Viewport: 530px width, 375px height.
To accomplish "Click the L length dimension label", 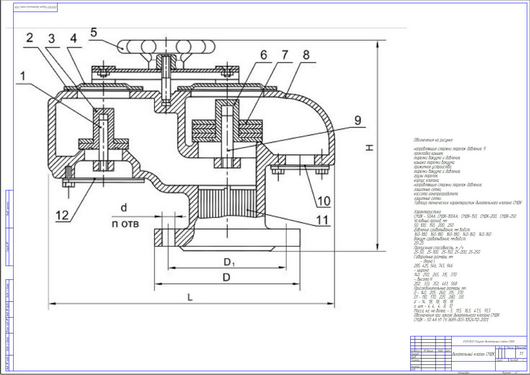I will click(x=190, y=298).
